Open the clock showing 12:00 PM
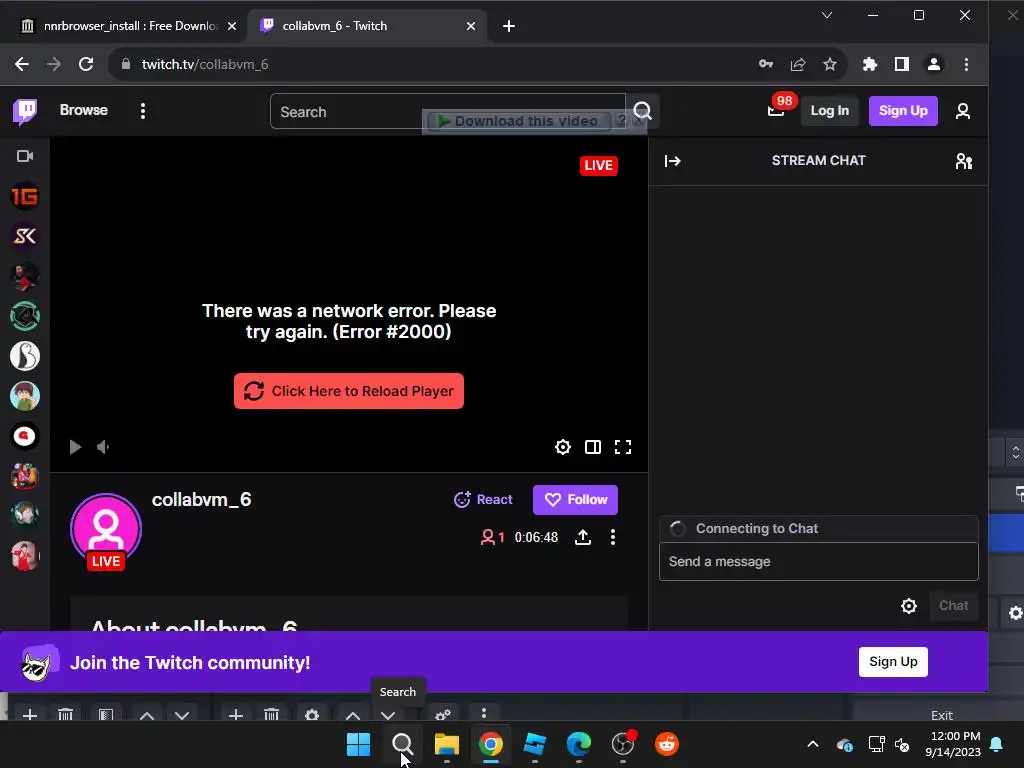This screenshot has height=768, width=1024. (x=953, y=744)
